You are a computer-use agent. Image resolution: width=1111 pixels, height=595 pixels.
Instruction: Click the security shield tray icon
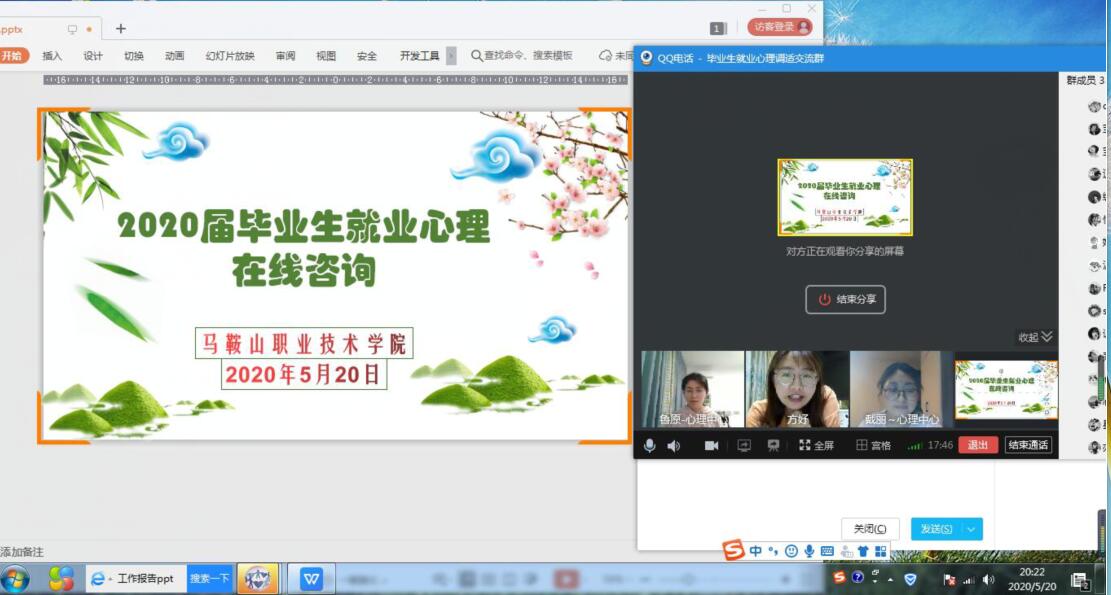(x=910, y=579)
